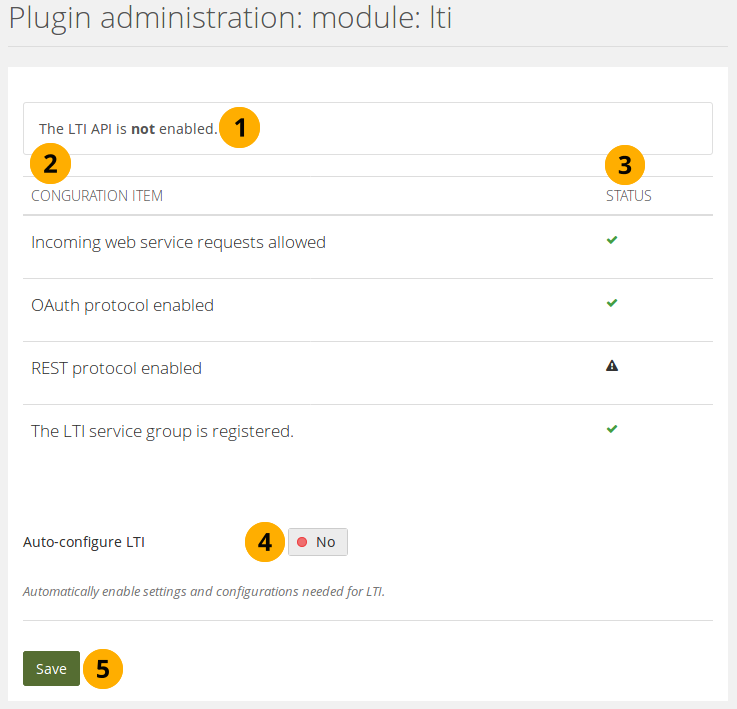The image size is (737, 709).
Task: Click the Status column header
Action: tap(628, 196)
